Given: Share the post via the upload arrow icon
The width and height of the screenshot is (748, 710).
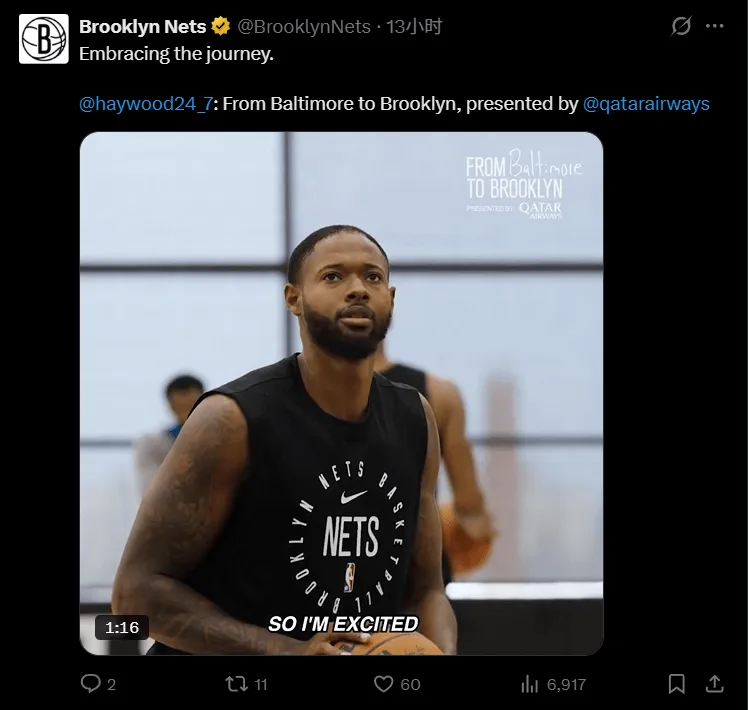Looking at the screenshot, I should tap(714, 684).
